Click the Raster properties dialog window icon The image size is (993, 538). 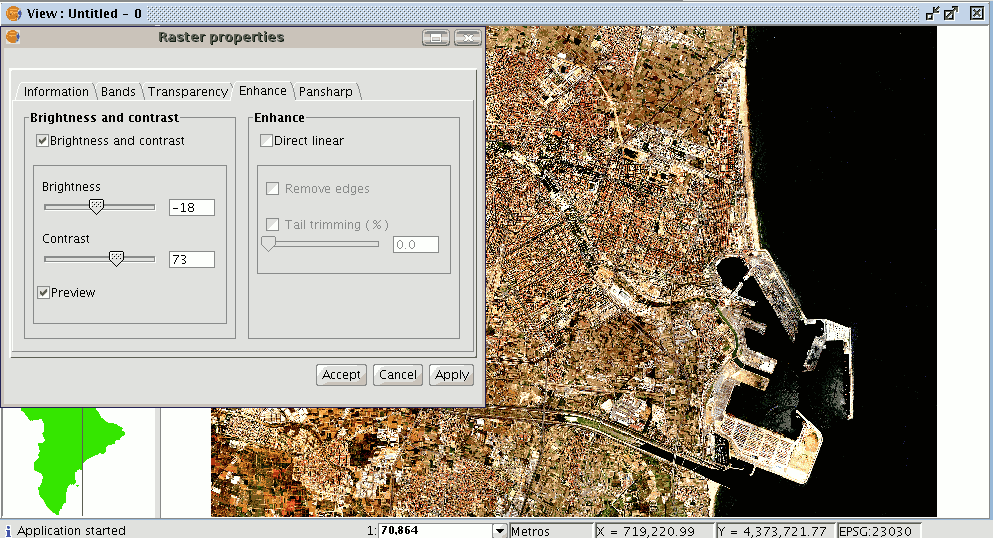[12, 38]
